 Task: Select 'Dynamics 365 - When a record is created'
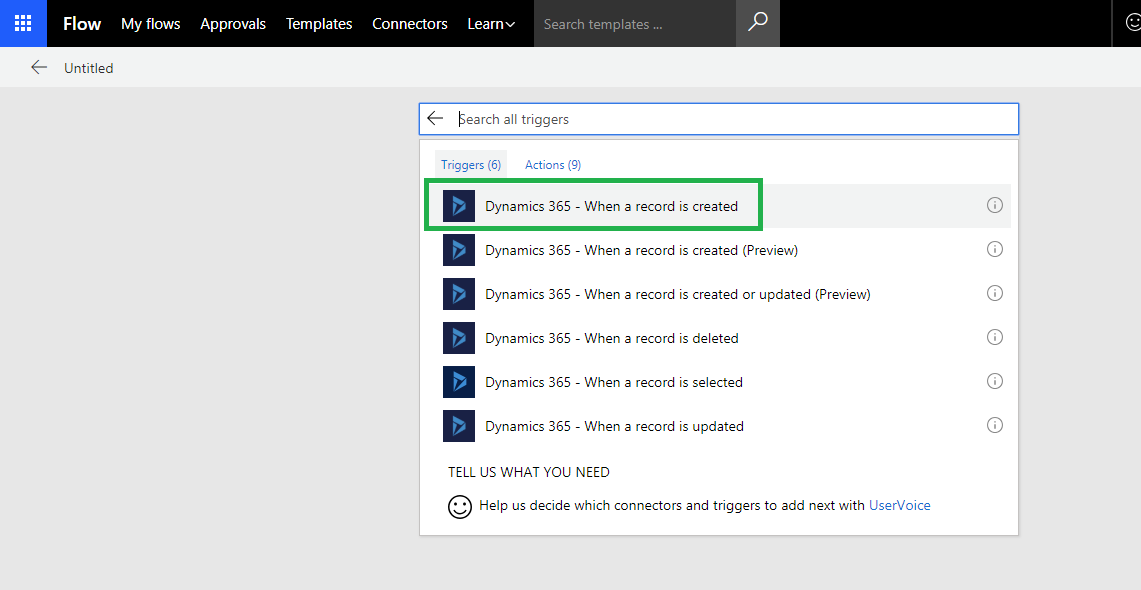coord(717,206)
